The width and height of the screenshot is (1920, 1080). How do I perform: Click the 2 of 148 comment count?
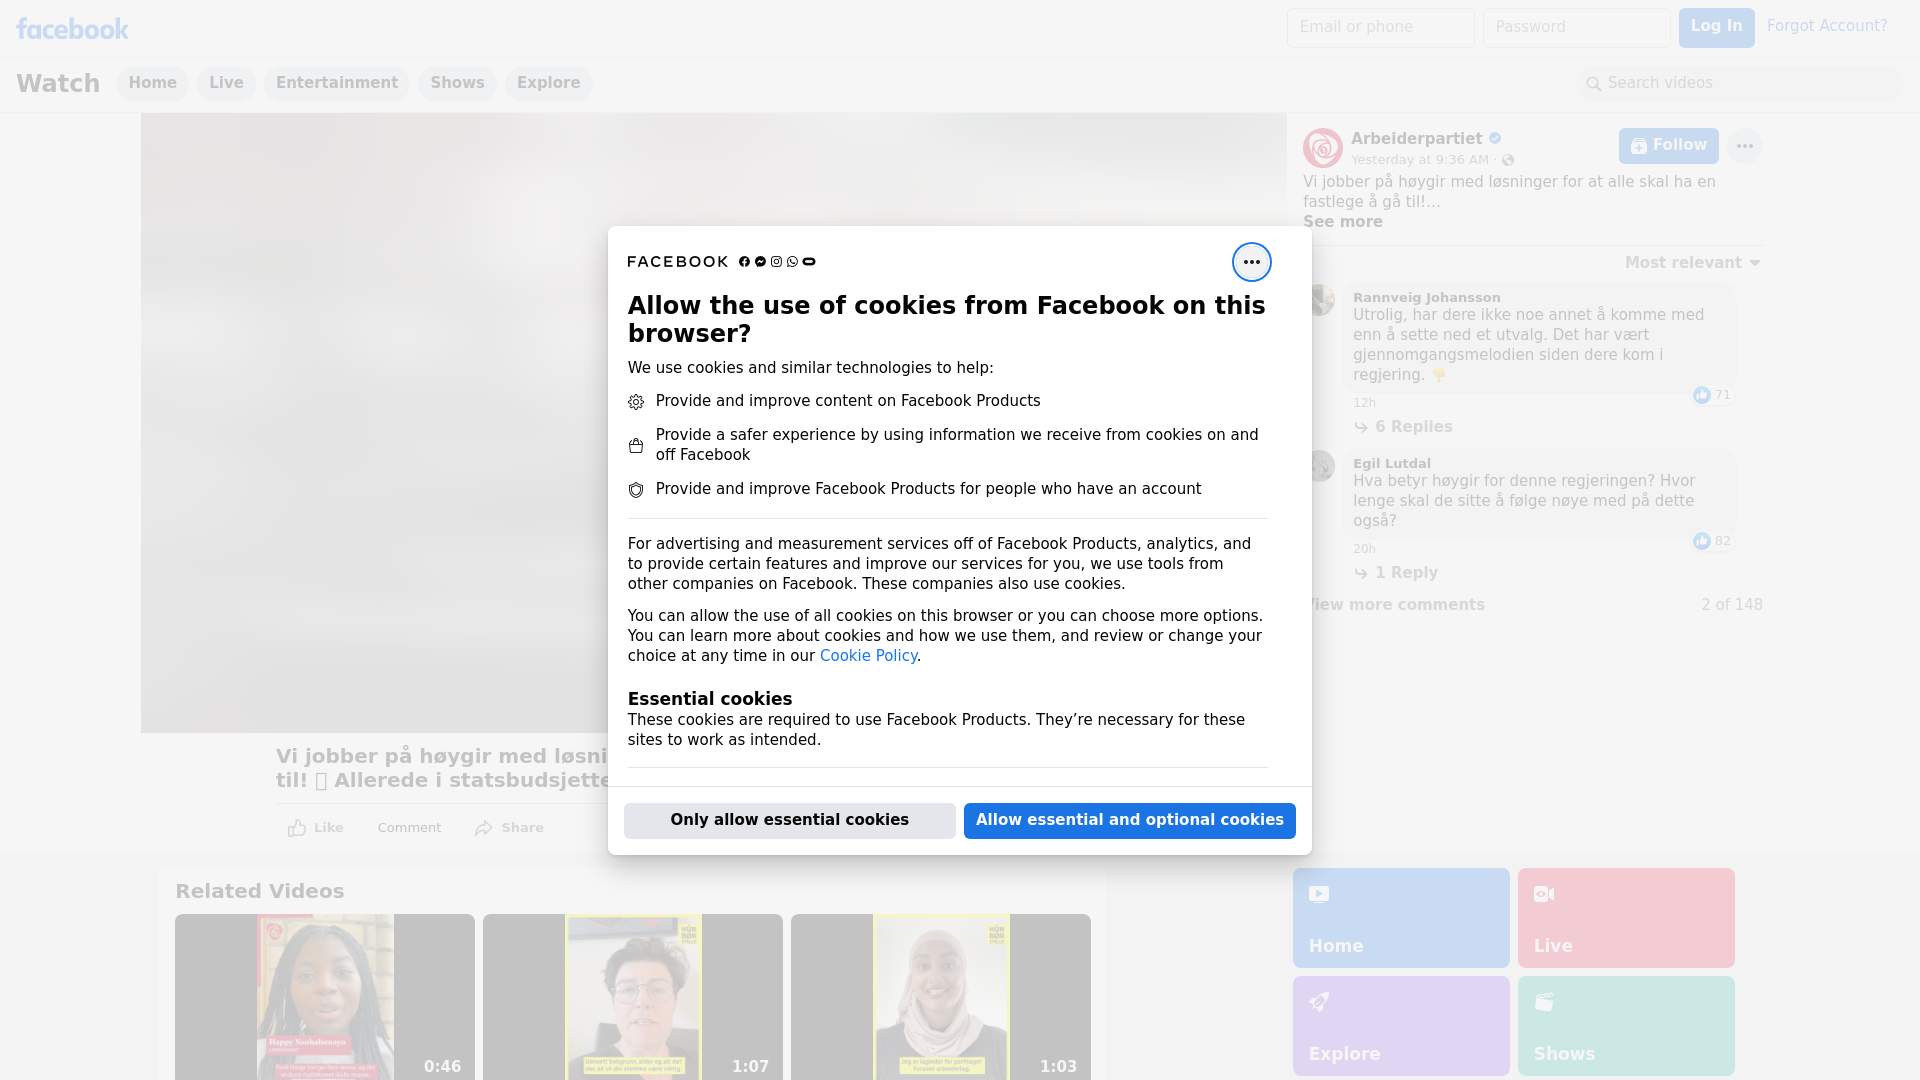click(1731, 605)
